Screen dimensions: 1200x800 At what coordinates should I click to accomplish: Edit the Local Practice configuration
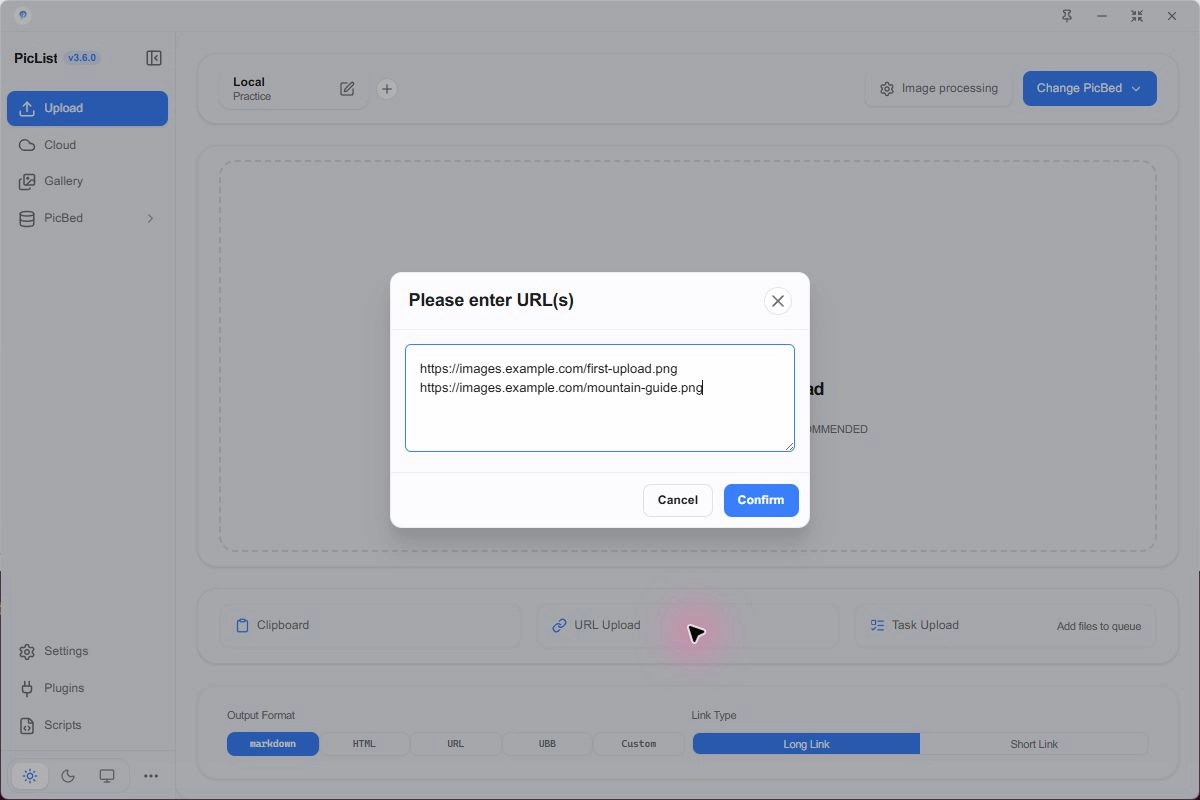[347, 89]
